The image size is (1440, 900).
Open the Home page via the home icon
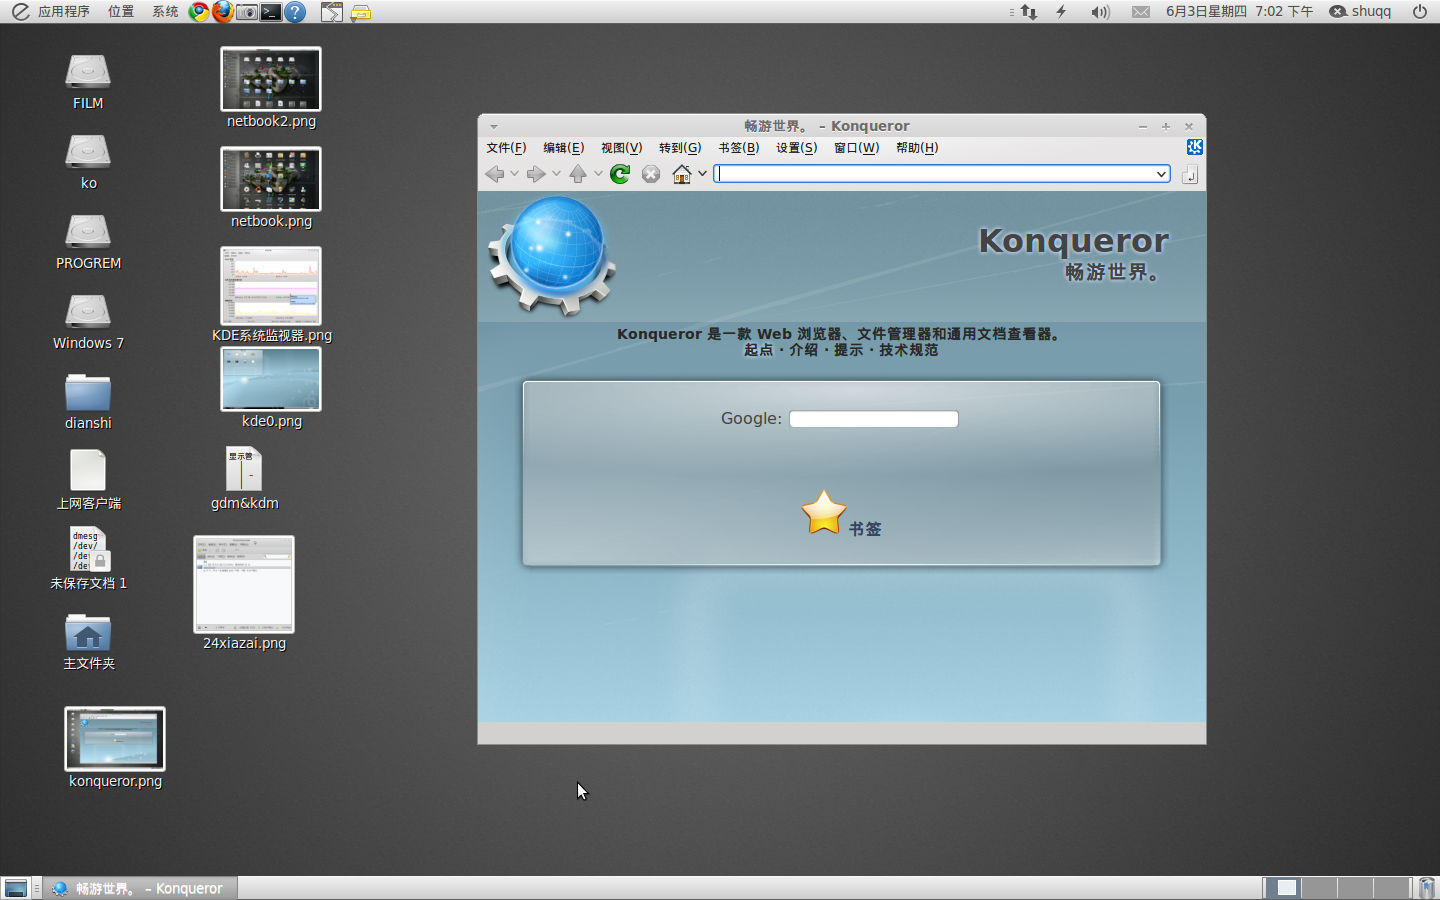click(x=684, y=173)
